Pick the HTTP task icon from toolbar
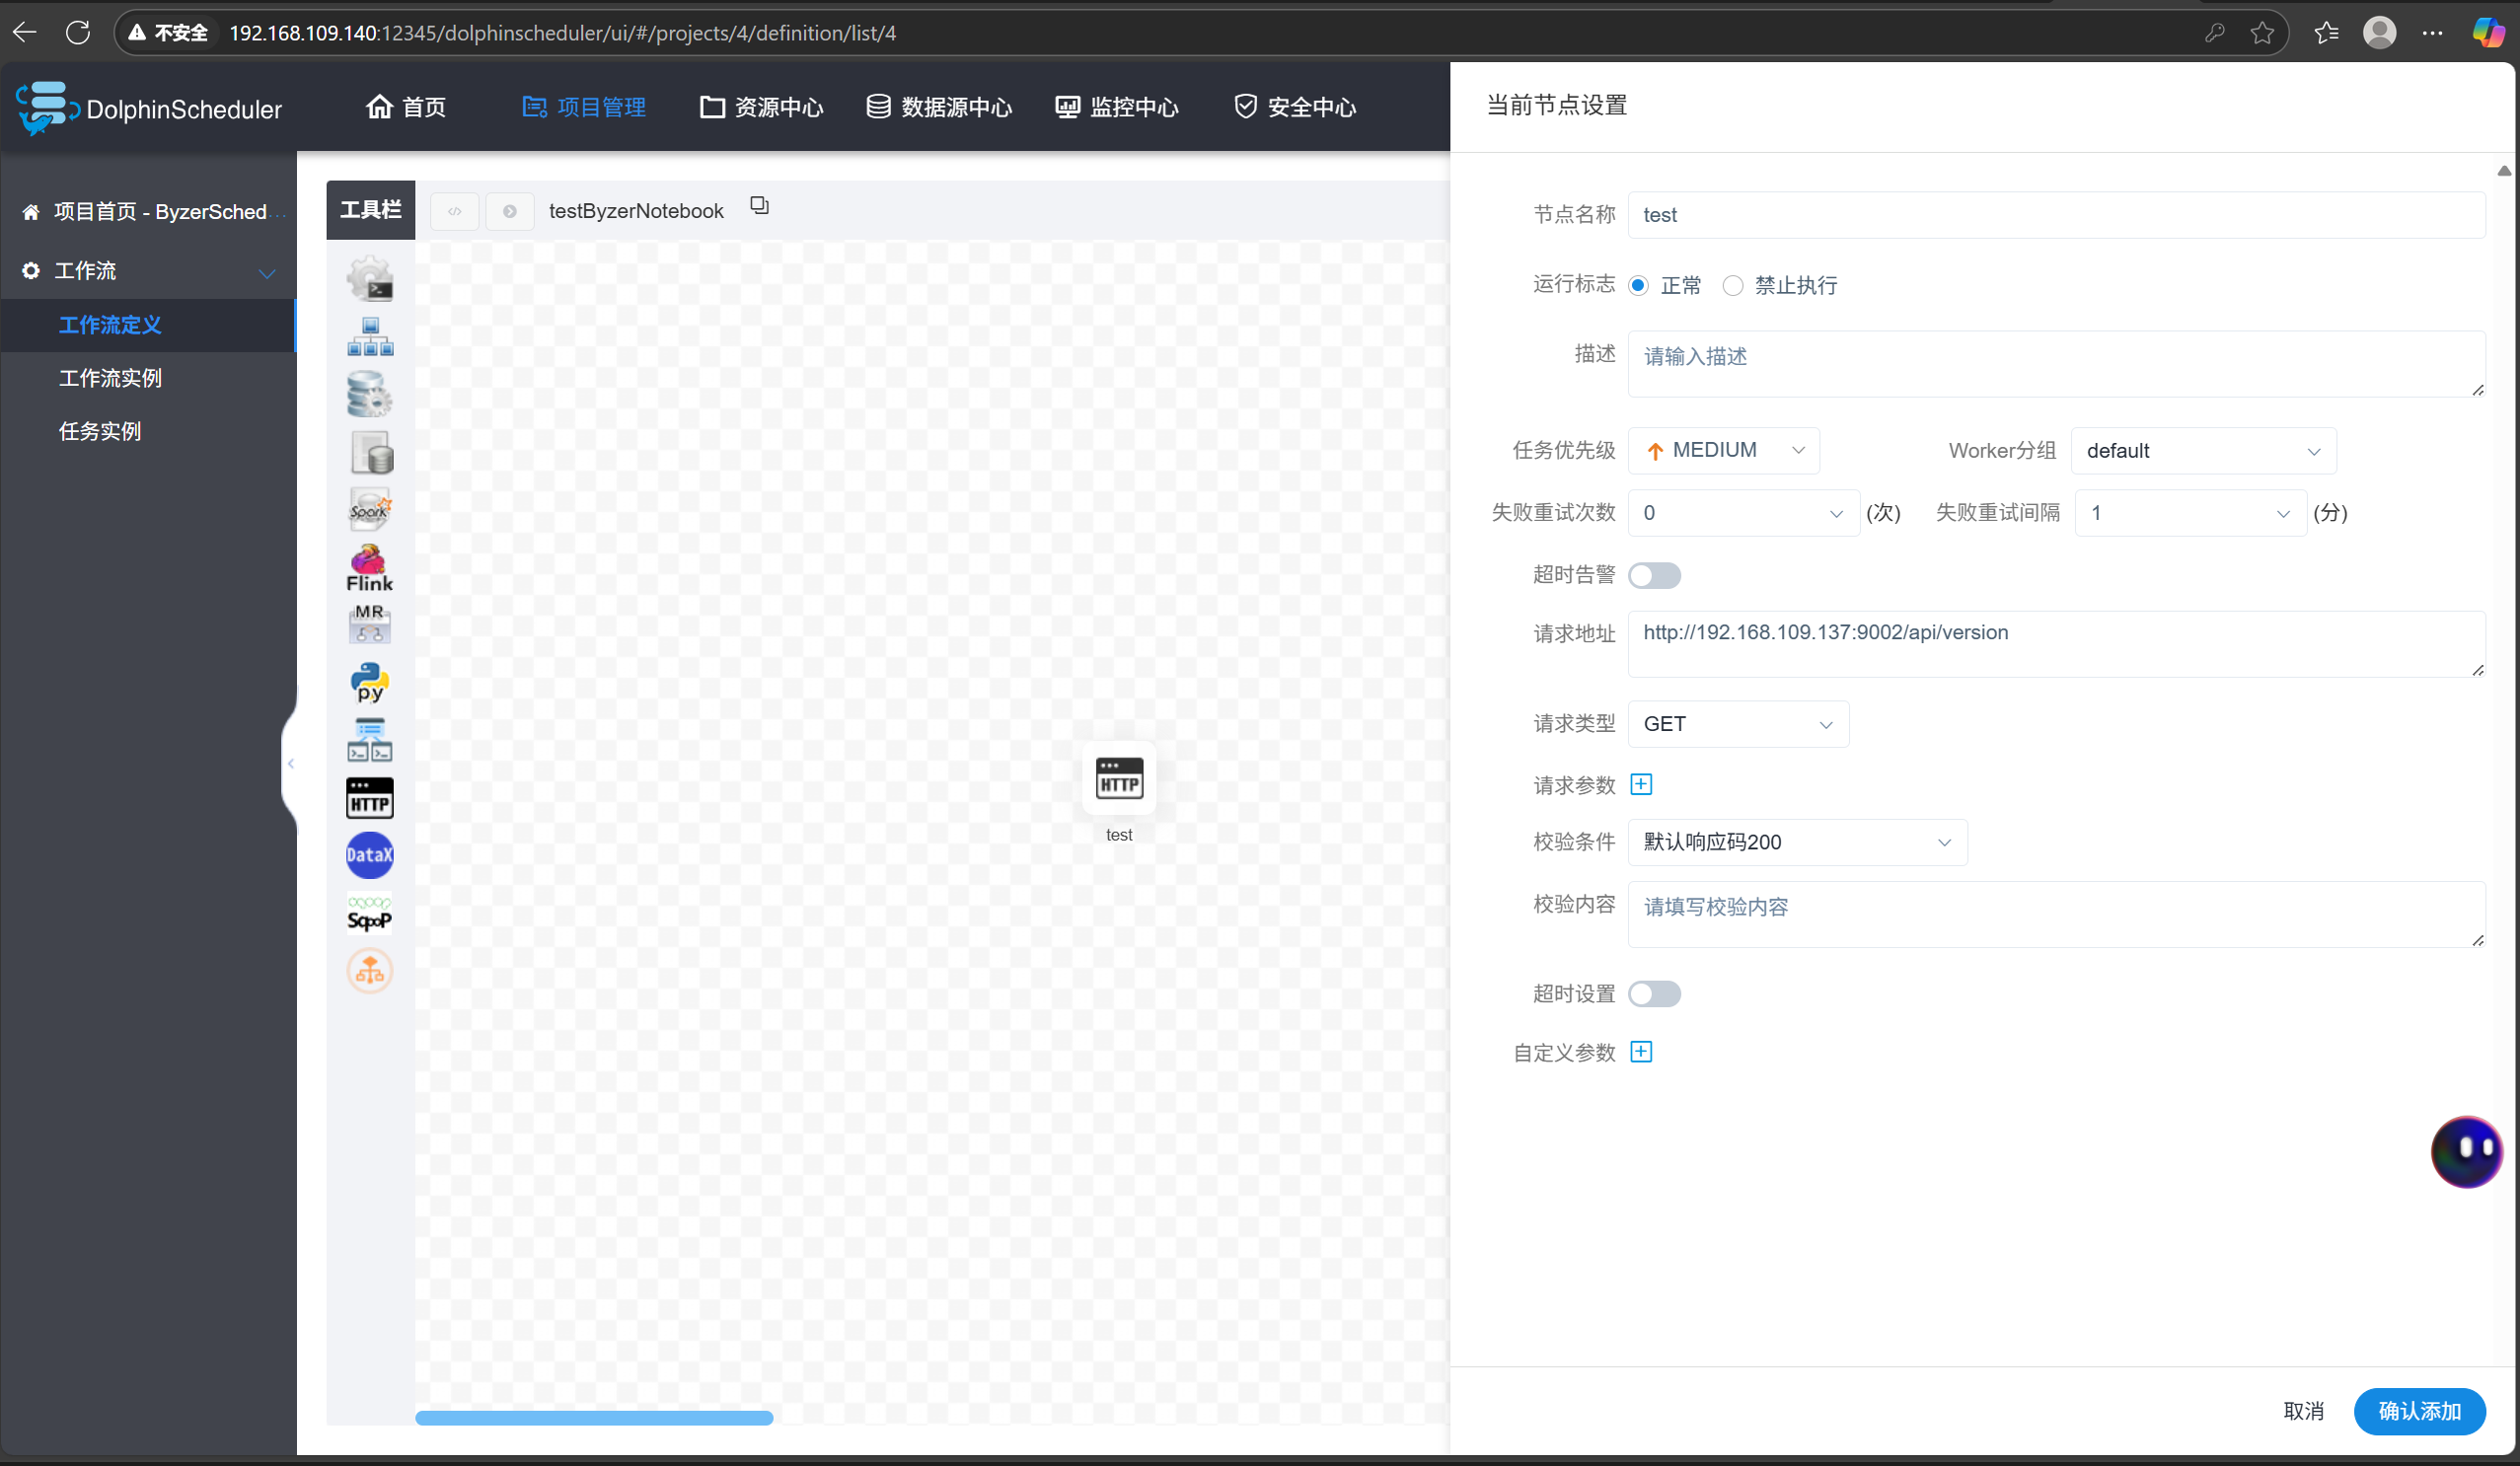 (369, 798)
